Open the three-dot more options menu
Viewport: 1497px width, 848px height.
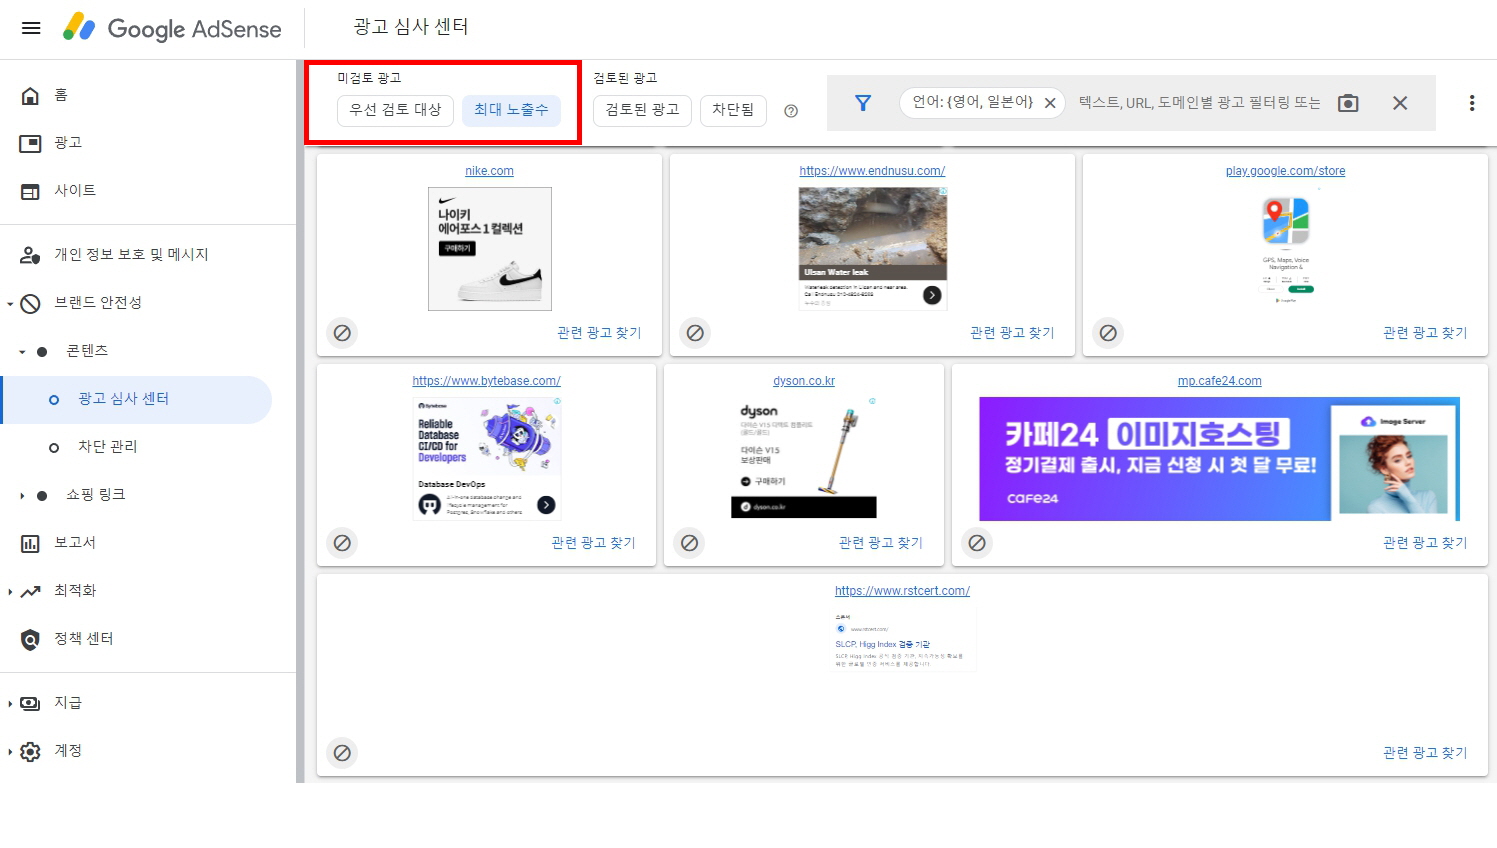pos(1472,103)
